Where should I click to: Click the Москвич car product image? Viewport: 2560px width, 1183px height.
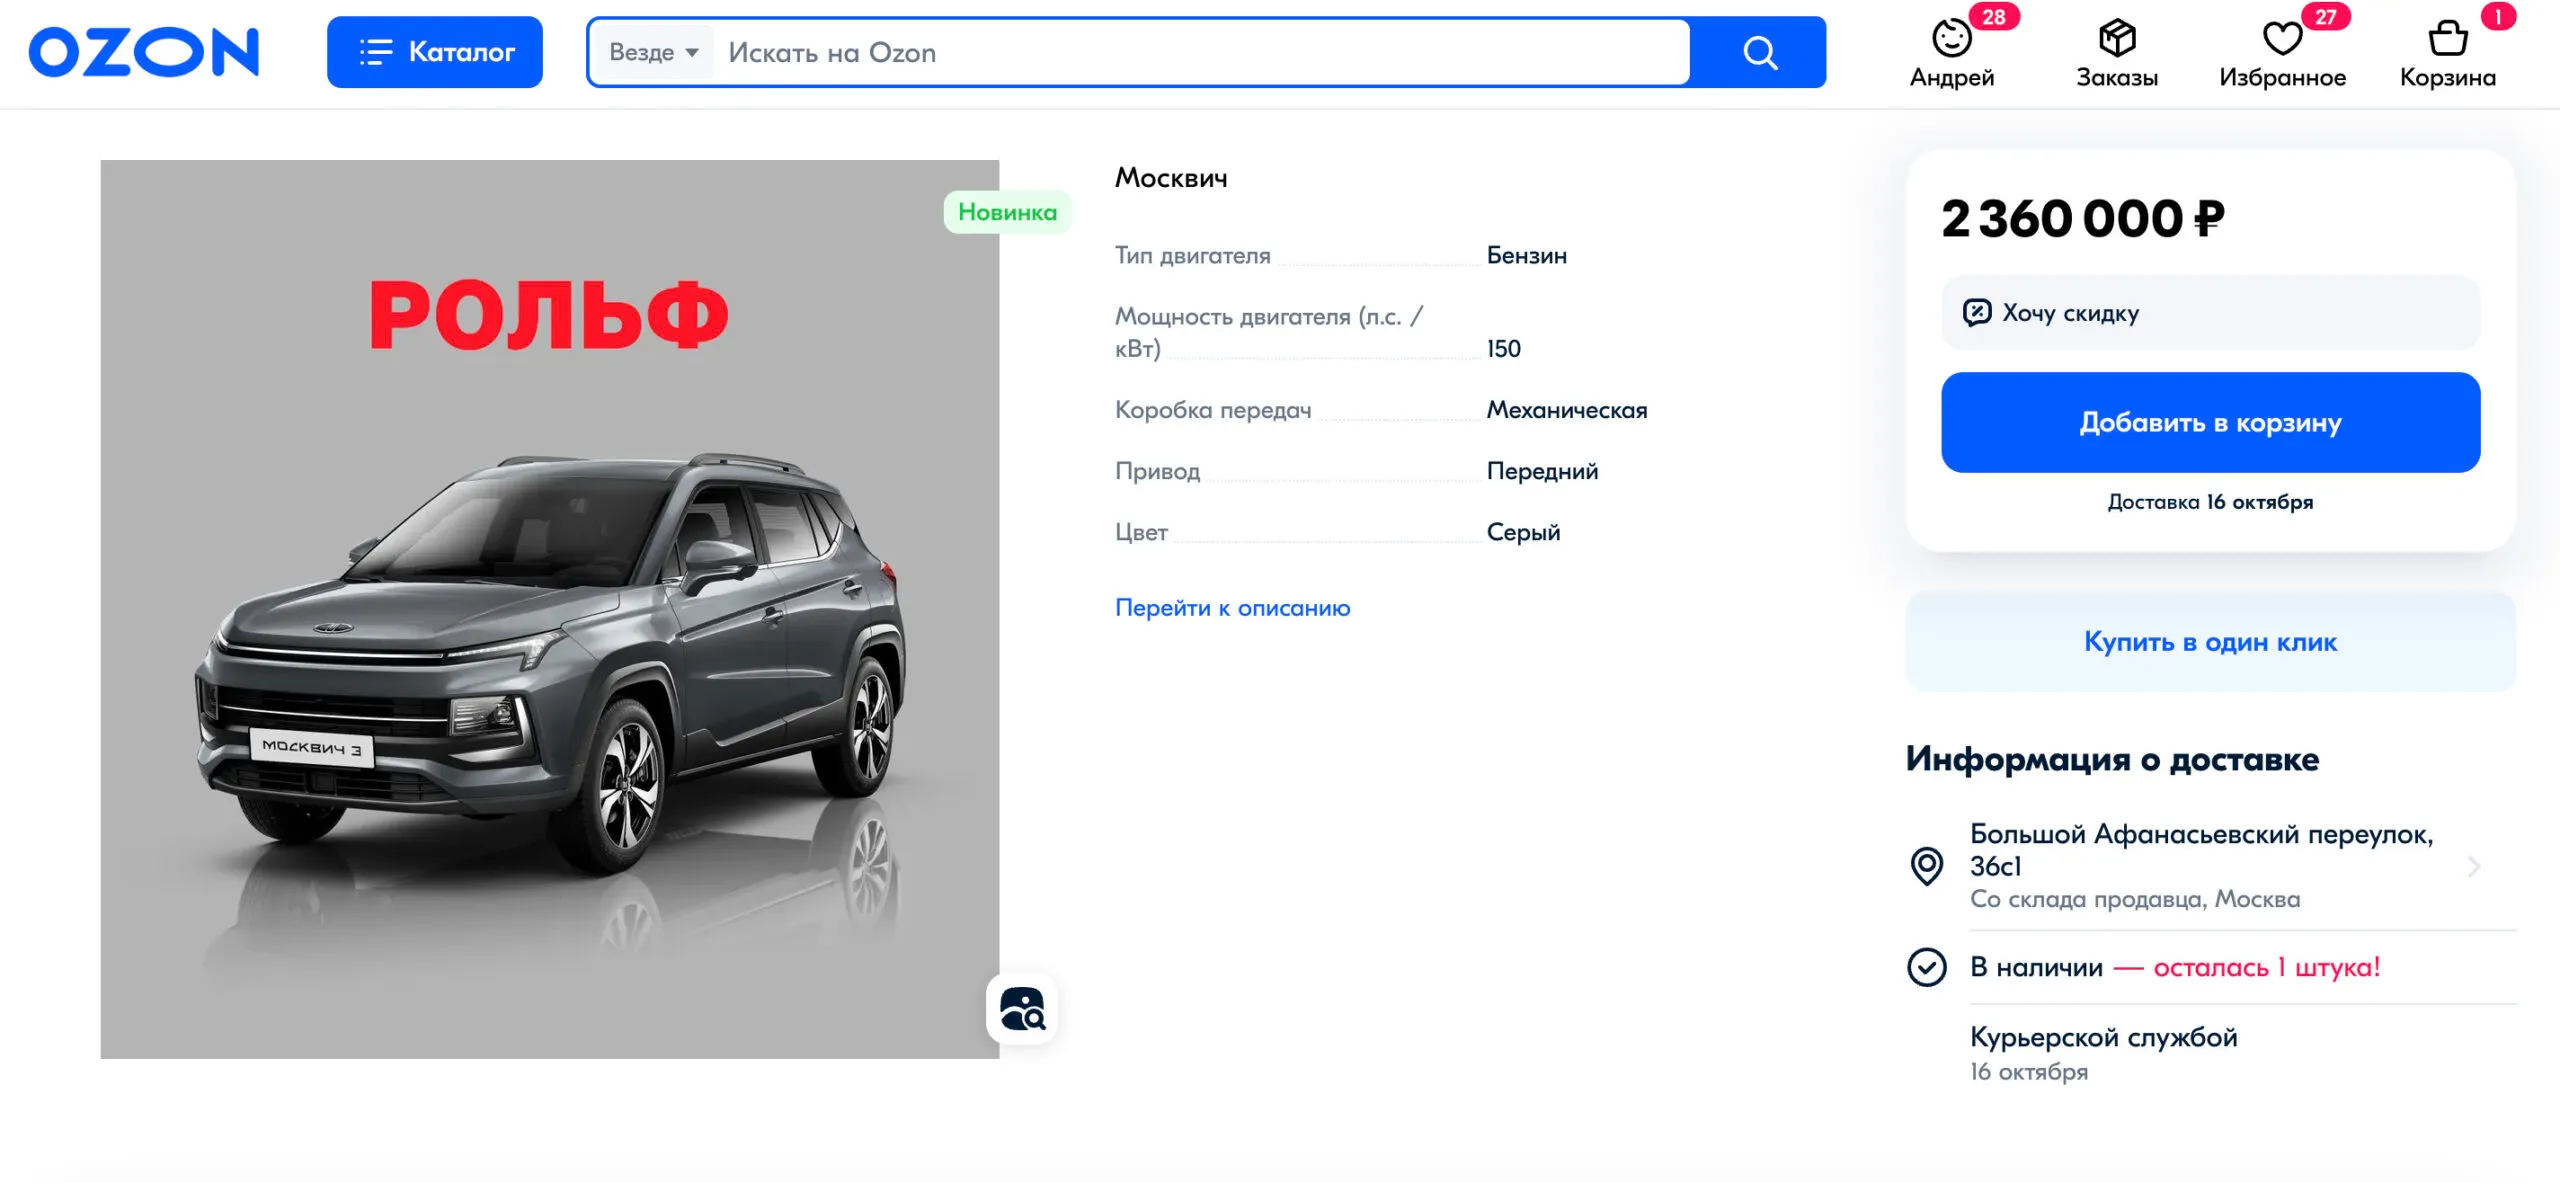(549, 640)
